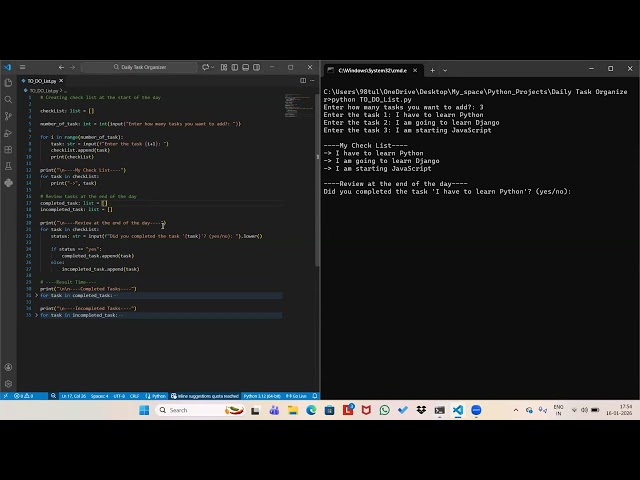
Task: Click TO_DO_List.py breadcrumb item
Action: point(44,91)
